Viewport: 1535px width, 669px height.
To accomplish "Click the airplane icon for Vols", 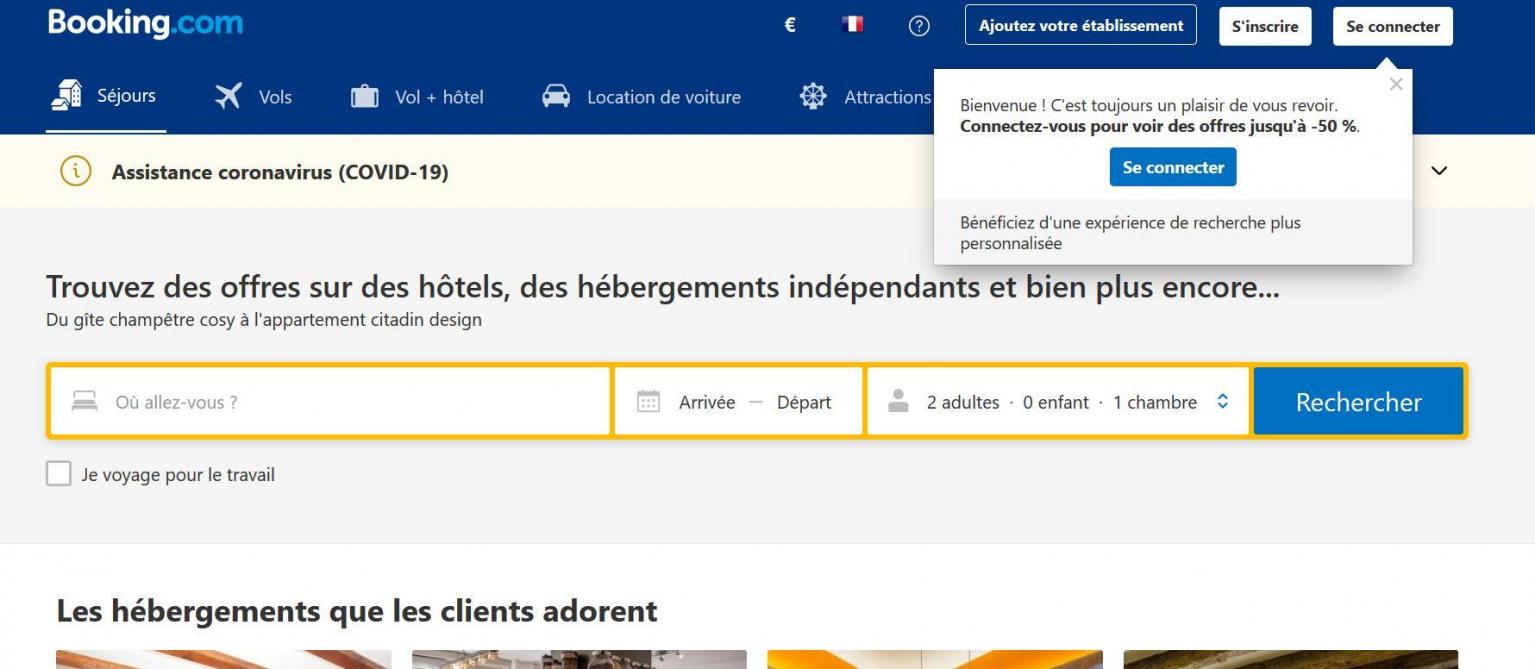I will 229,97.
